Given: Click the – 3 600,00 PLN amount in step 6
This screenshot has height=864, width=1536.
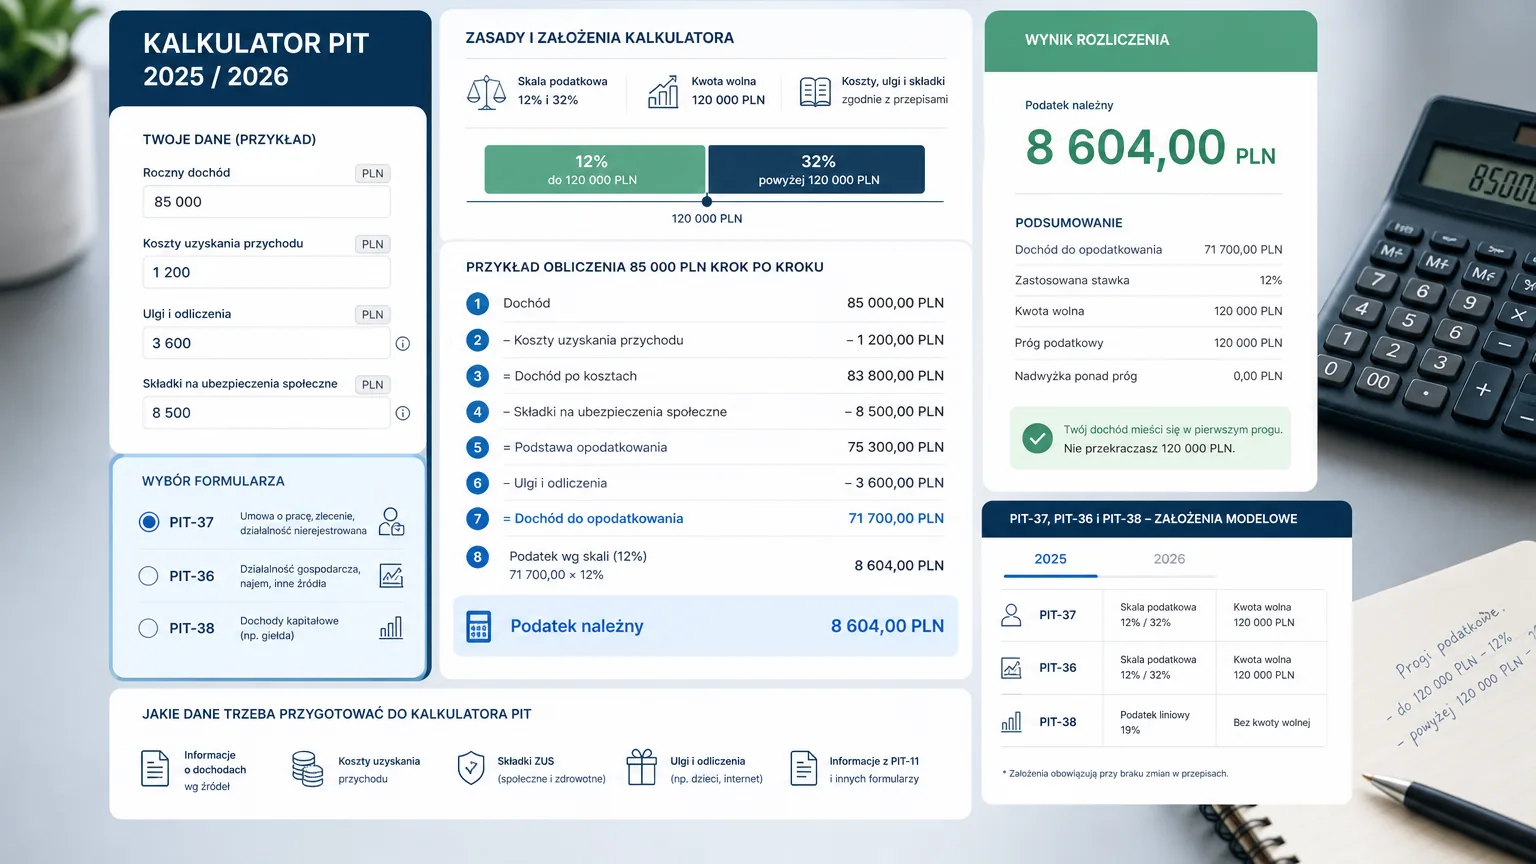Looking at the screenshot, I should [894, 483].
